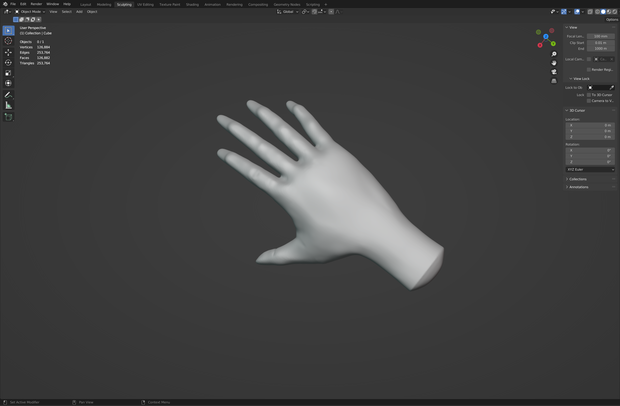Pick the Measure tool

[x=8, y=105]
